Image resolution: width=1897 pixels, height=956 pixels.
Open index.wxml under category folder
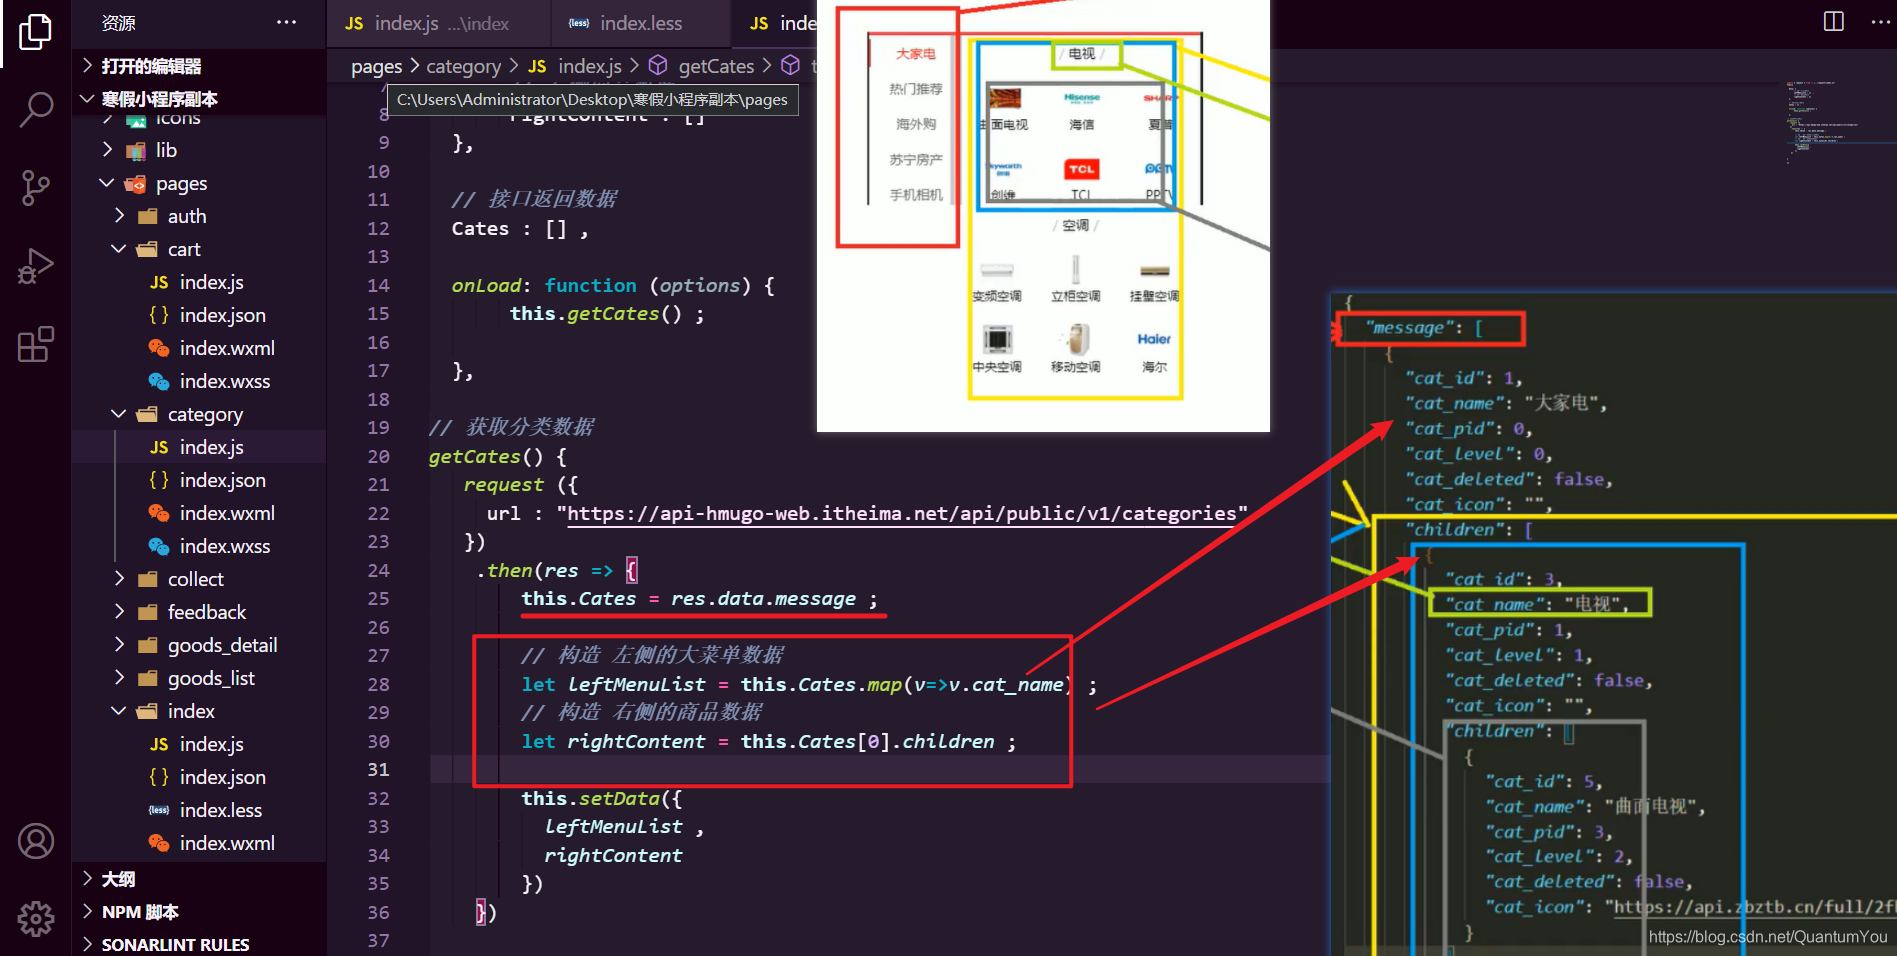[x=198, y=513]
